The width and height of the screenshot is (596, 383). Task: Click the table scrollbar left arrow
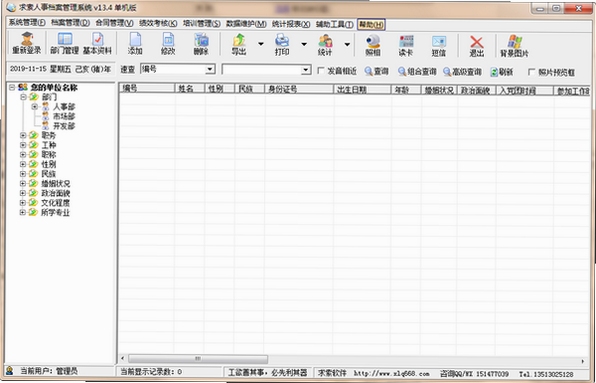coord(122,359)
